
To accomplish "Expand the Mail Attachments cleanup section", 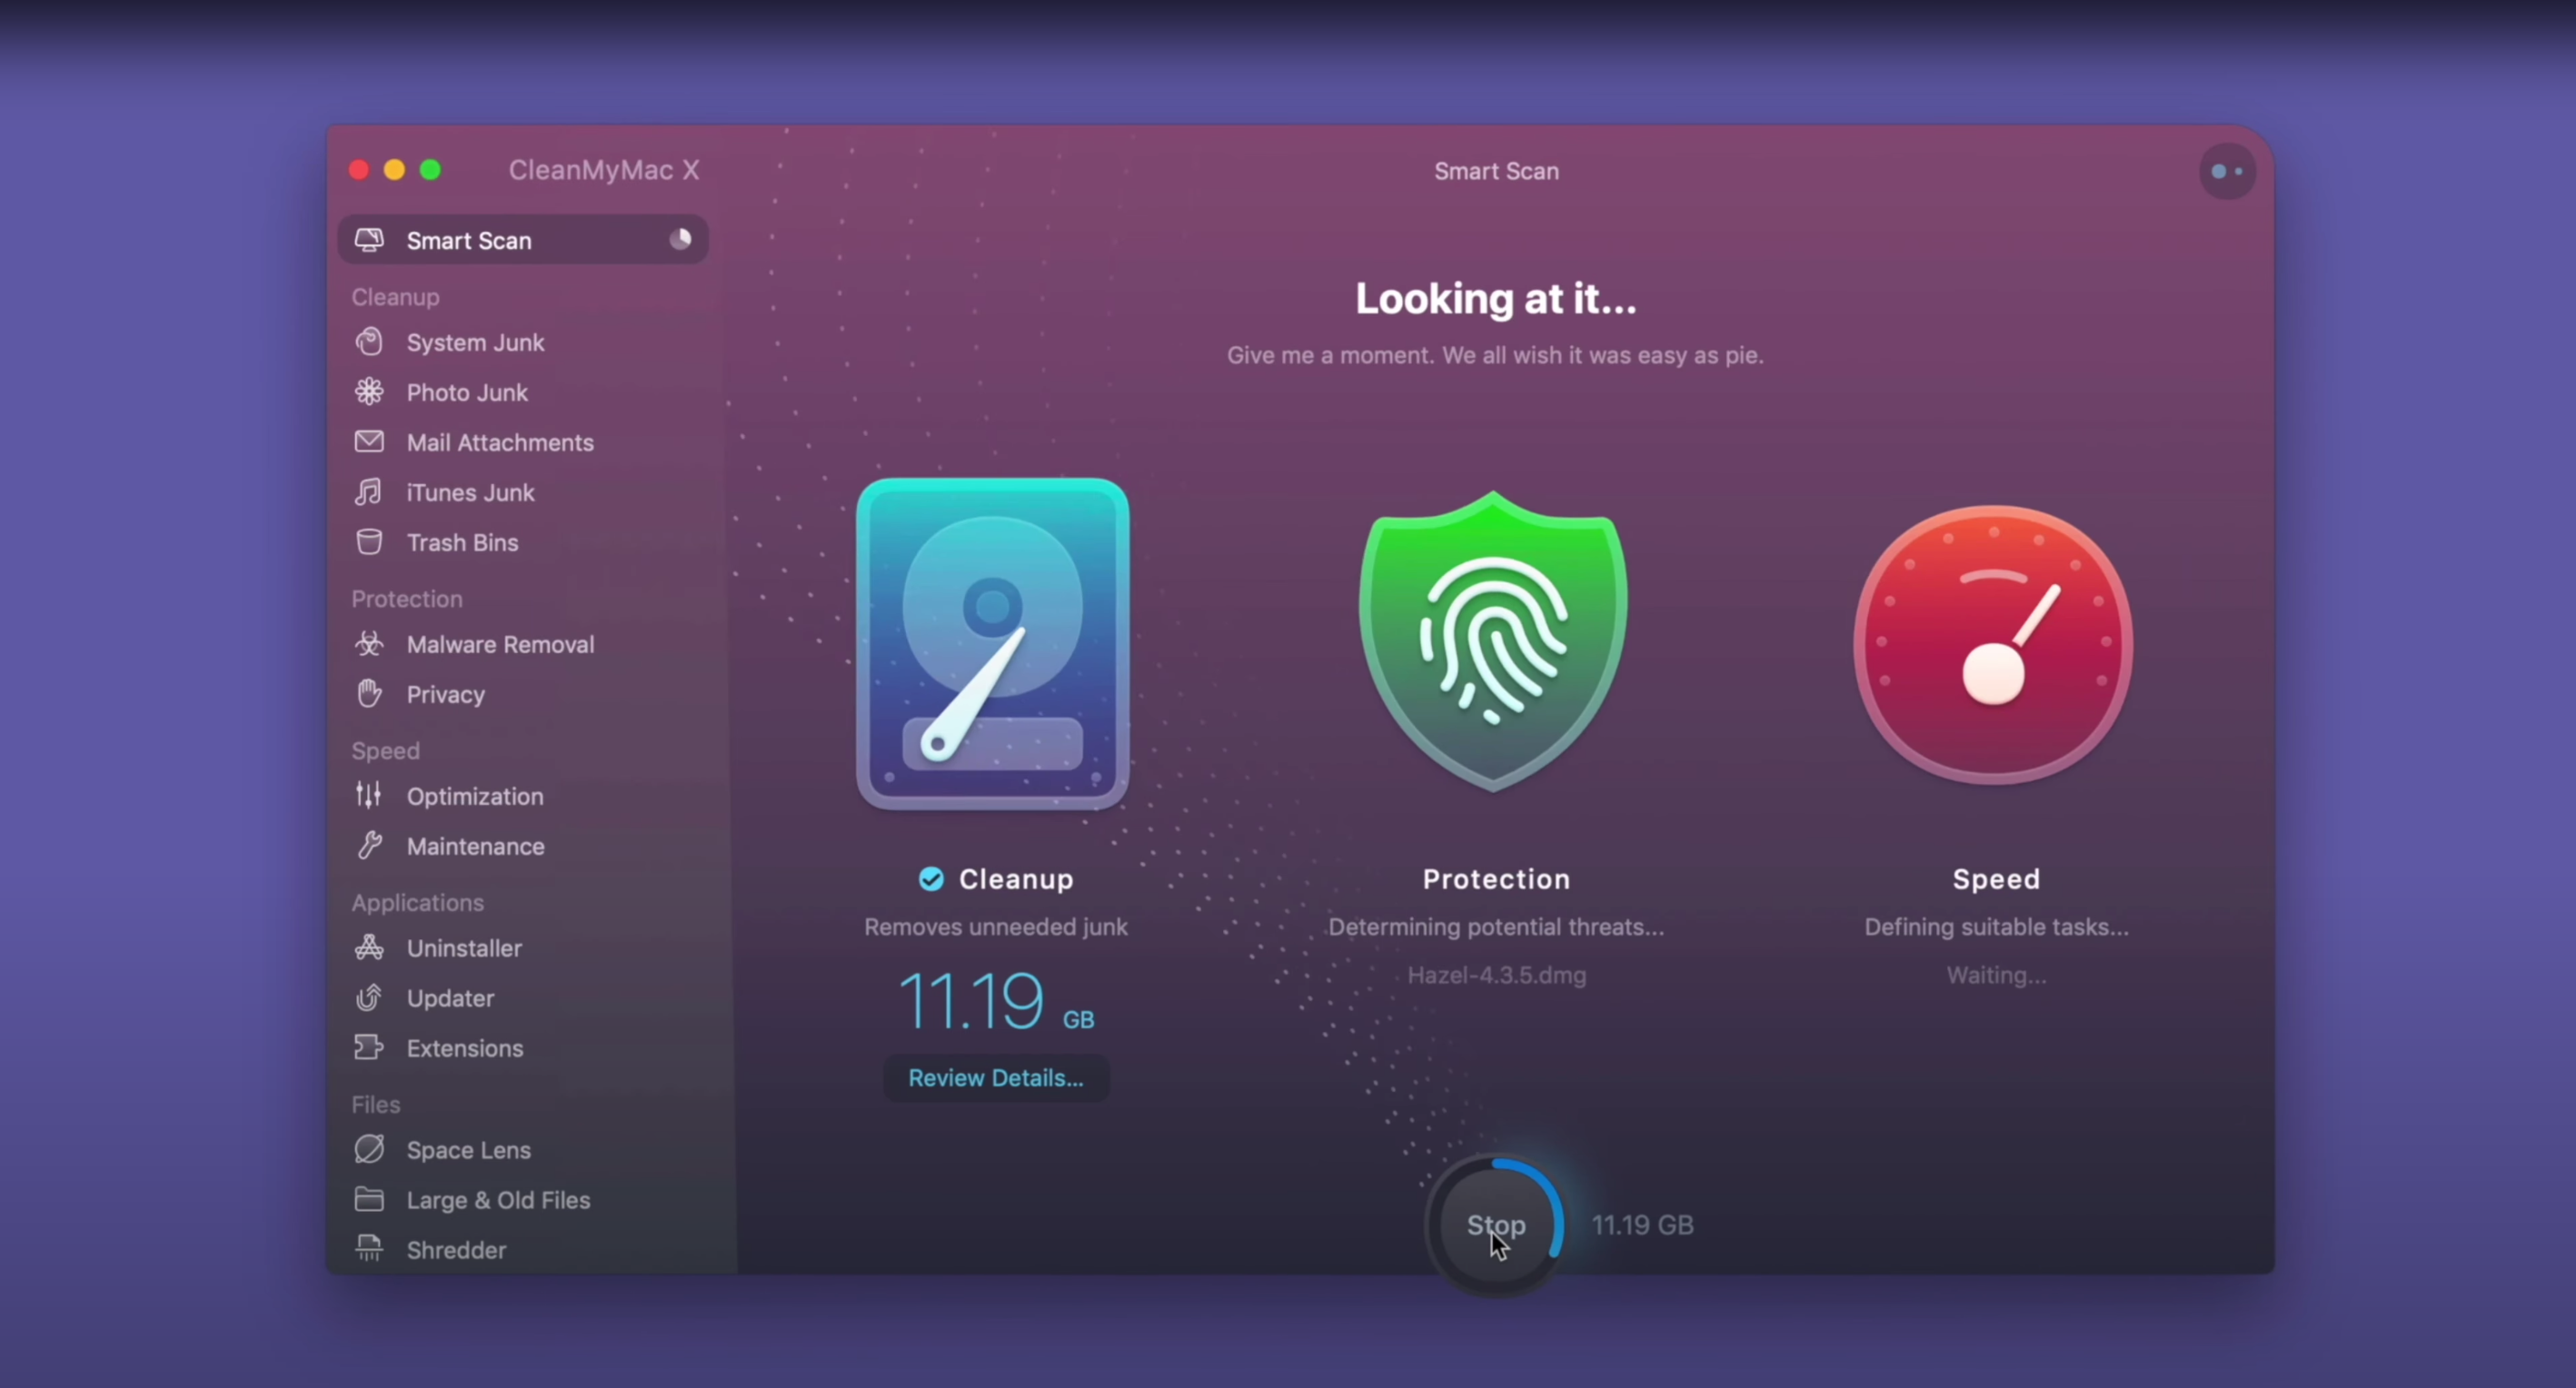I will [x=499, y=441].
